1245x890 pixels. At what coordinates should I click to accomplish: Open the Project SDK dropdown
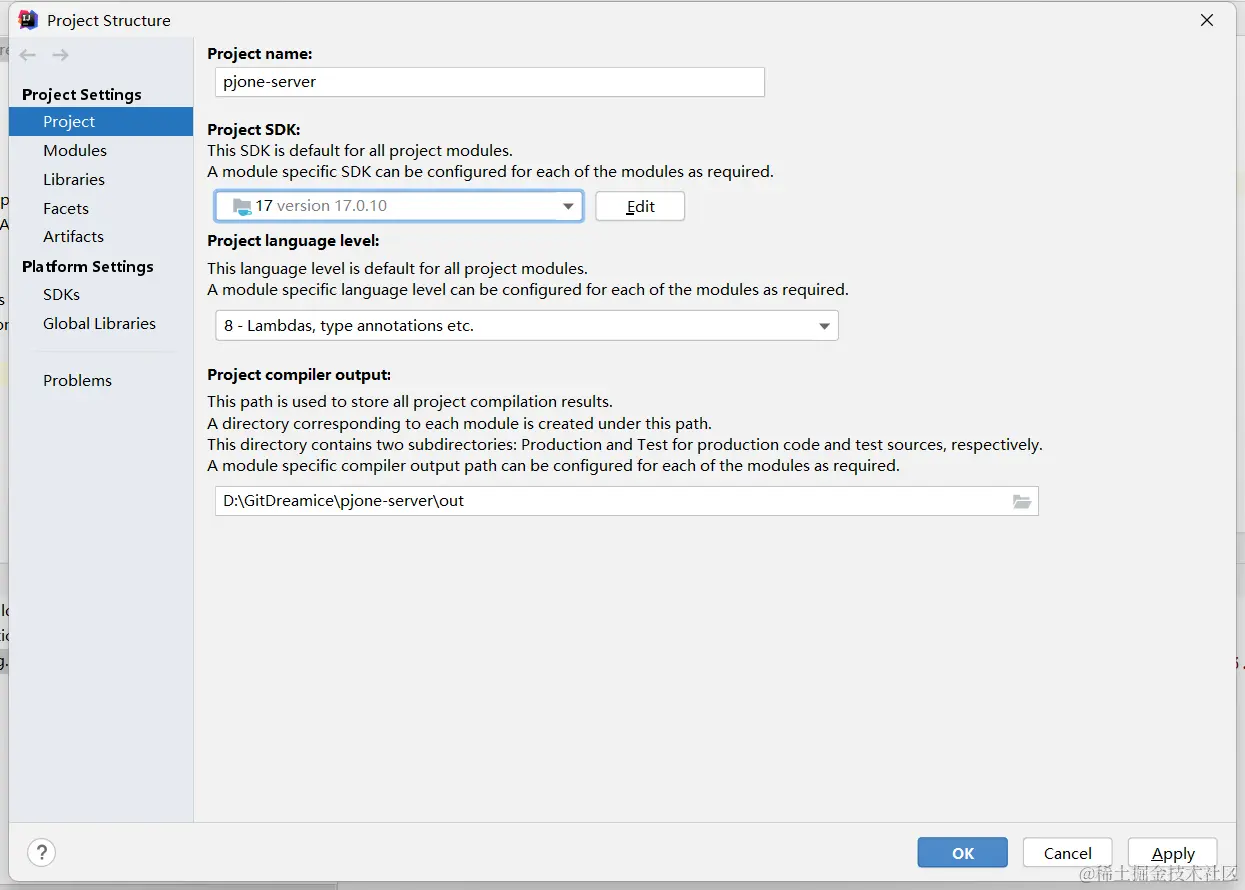tap(567, 206)
